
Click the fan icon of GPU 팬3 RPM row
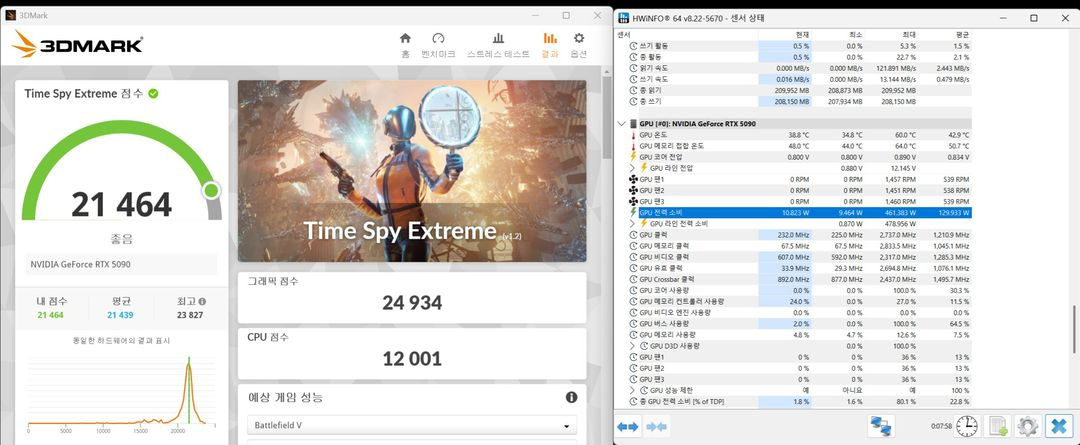click(634, 201)
